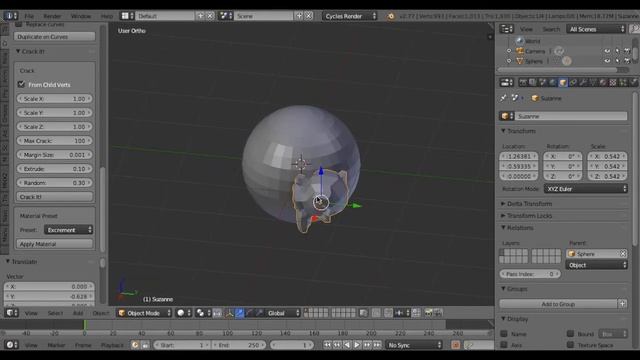The image size is (640, 360).
Task: Open the Properties editor type selector
Action: pyautogui.click(x=507, y=82)
